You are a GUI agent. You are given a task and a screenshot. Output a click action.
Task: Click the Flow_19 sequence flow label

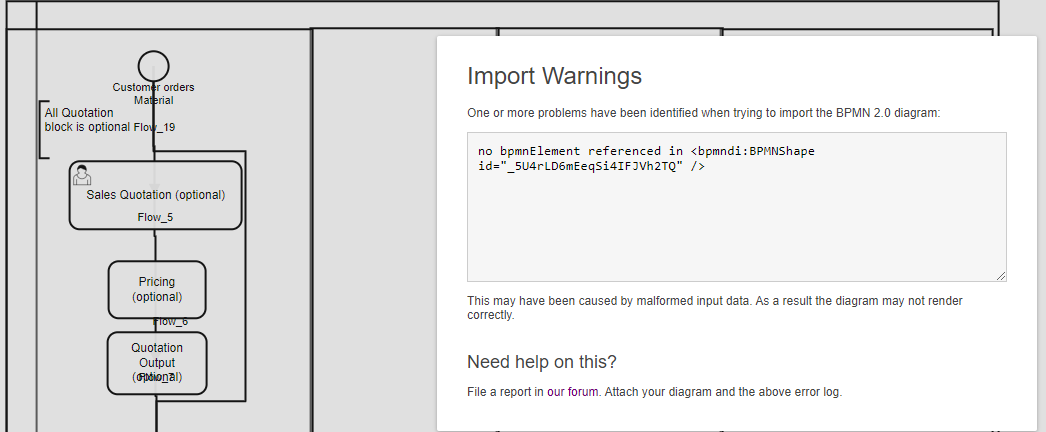tap(154, 127)
